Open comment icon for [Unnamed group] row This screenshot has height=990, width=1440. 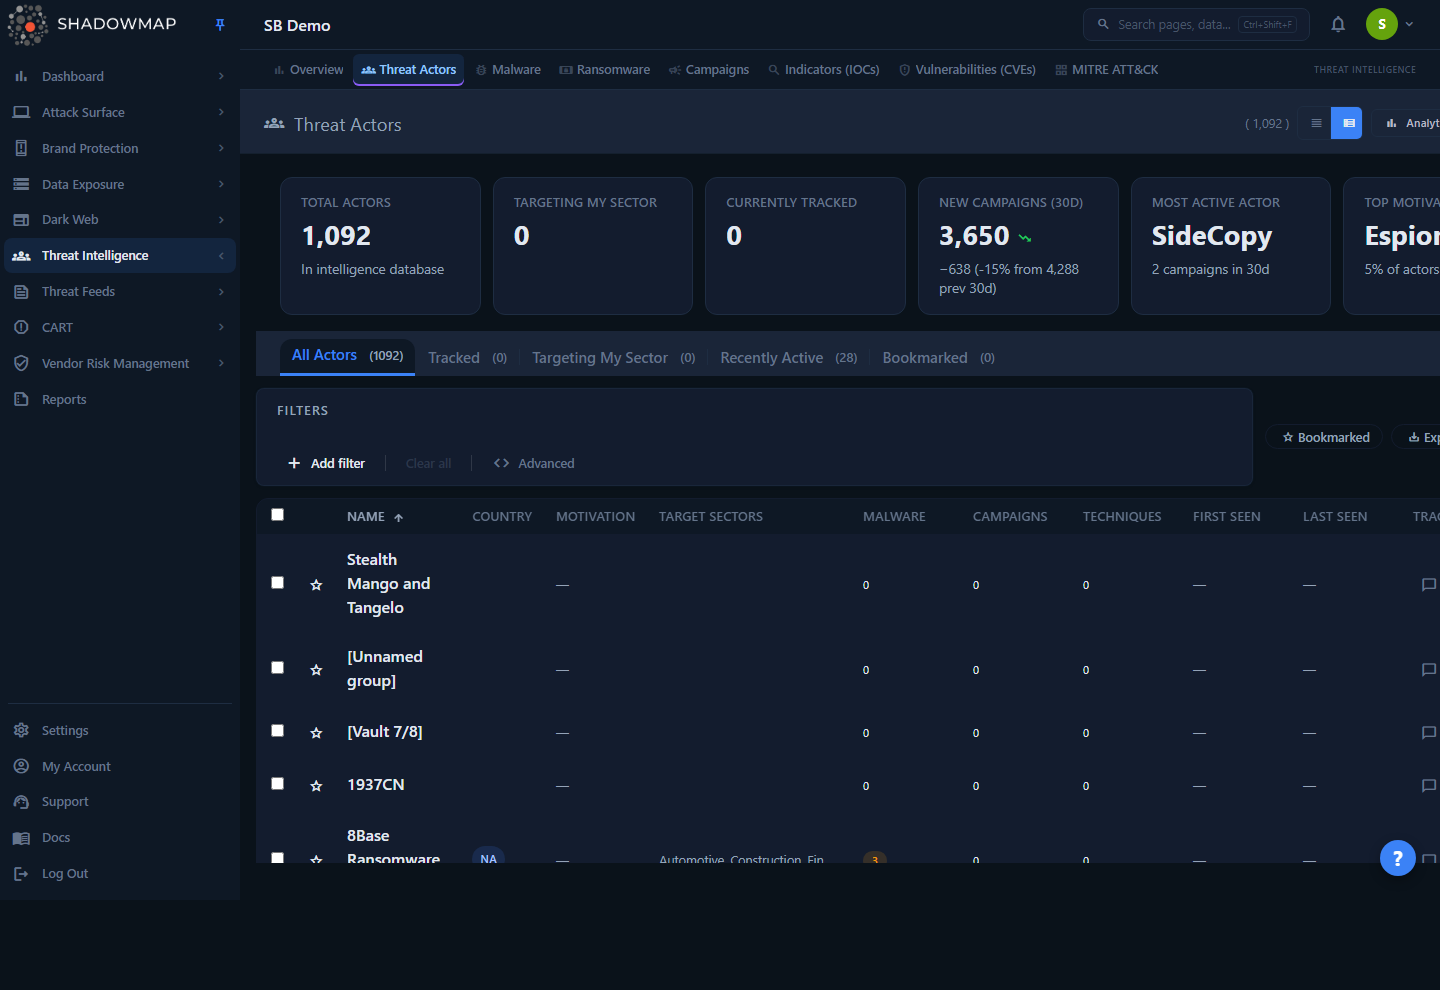[x=1429, y=669]
